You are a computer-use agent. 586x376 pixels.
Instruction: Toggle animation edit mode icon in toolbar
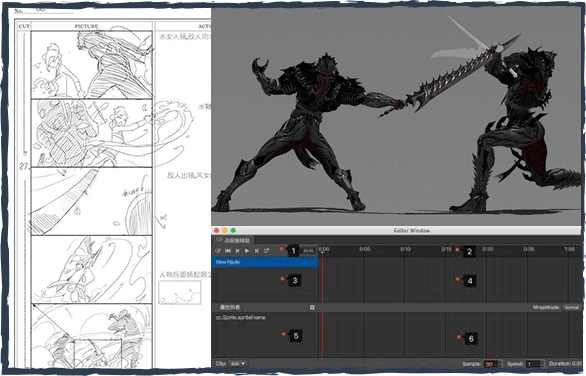click(218, 251)
